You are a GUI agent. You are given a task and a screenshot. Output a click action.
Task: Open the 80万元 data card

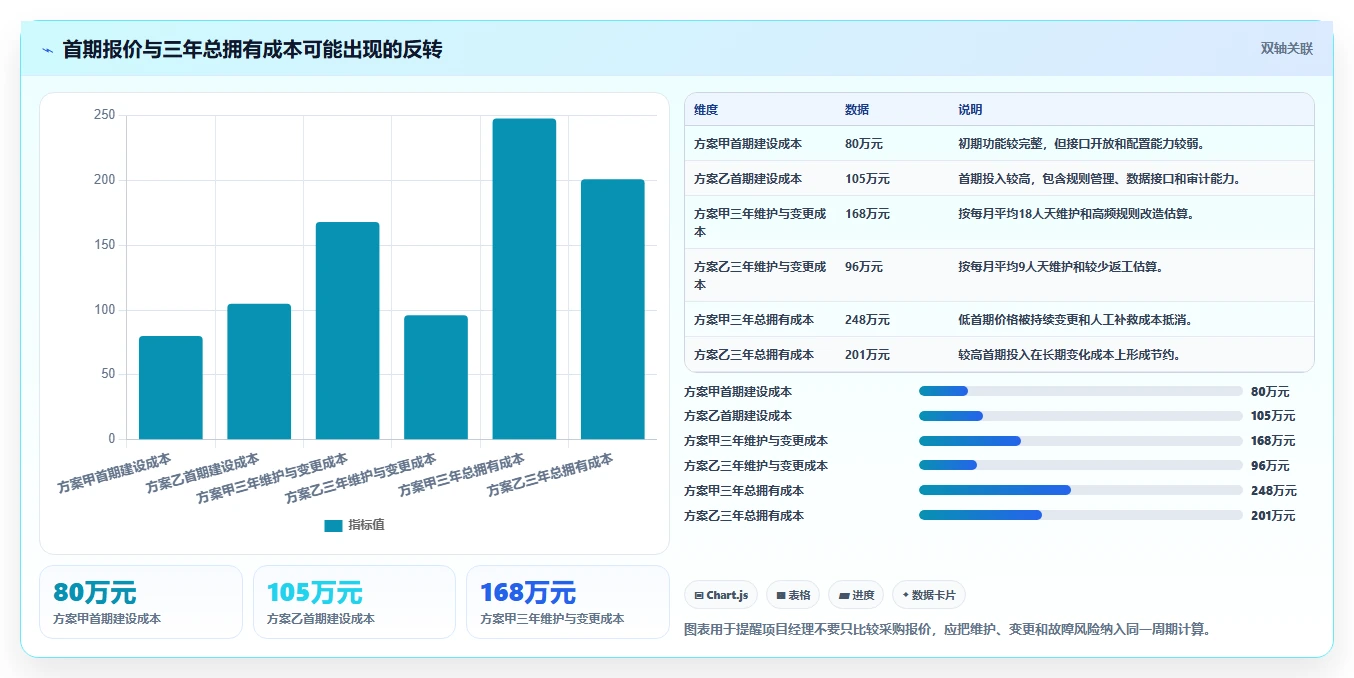141,602
